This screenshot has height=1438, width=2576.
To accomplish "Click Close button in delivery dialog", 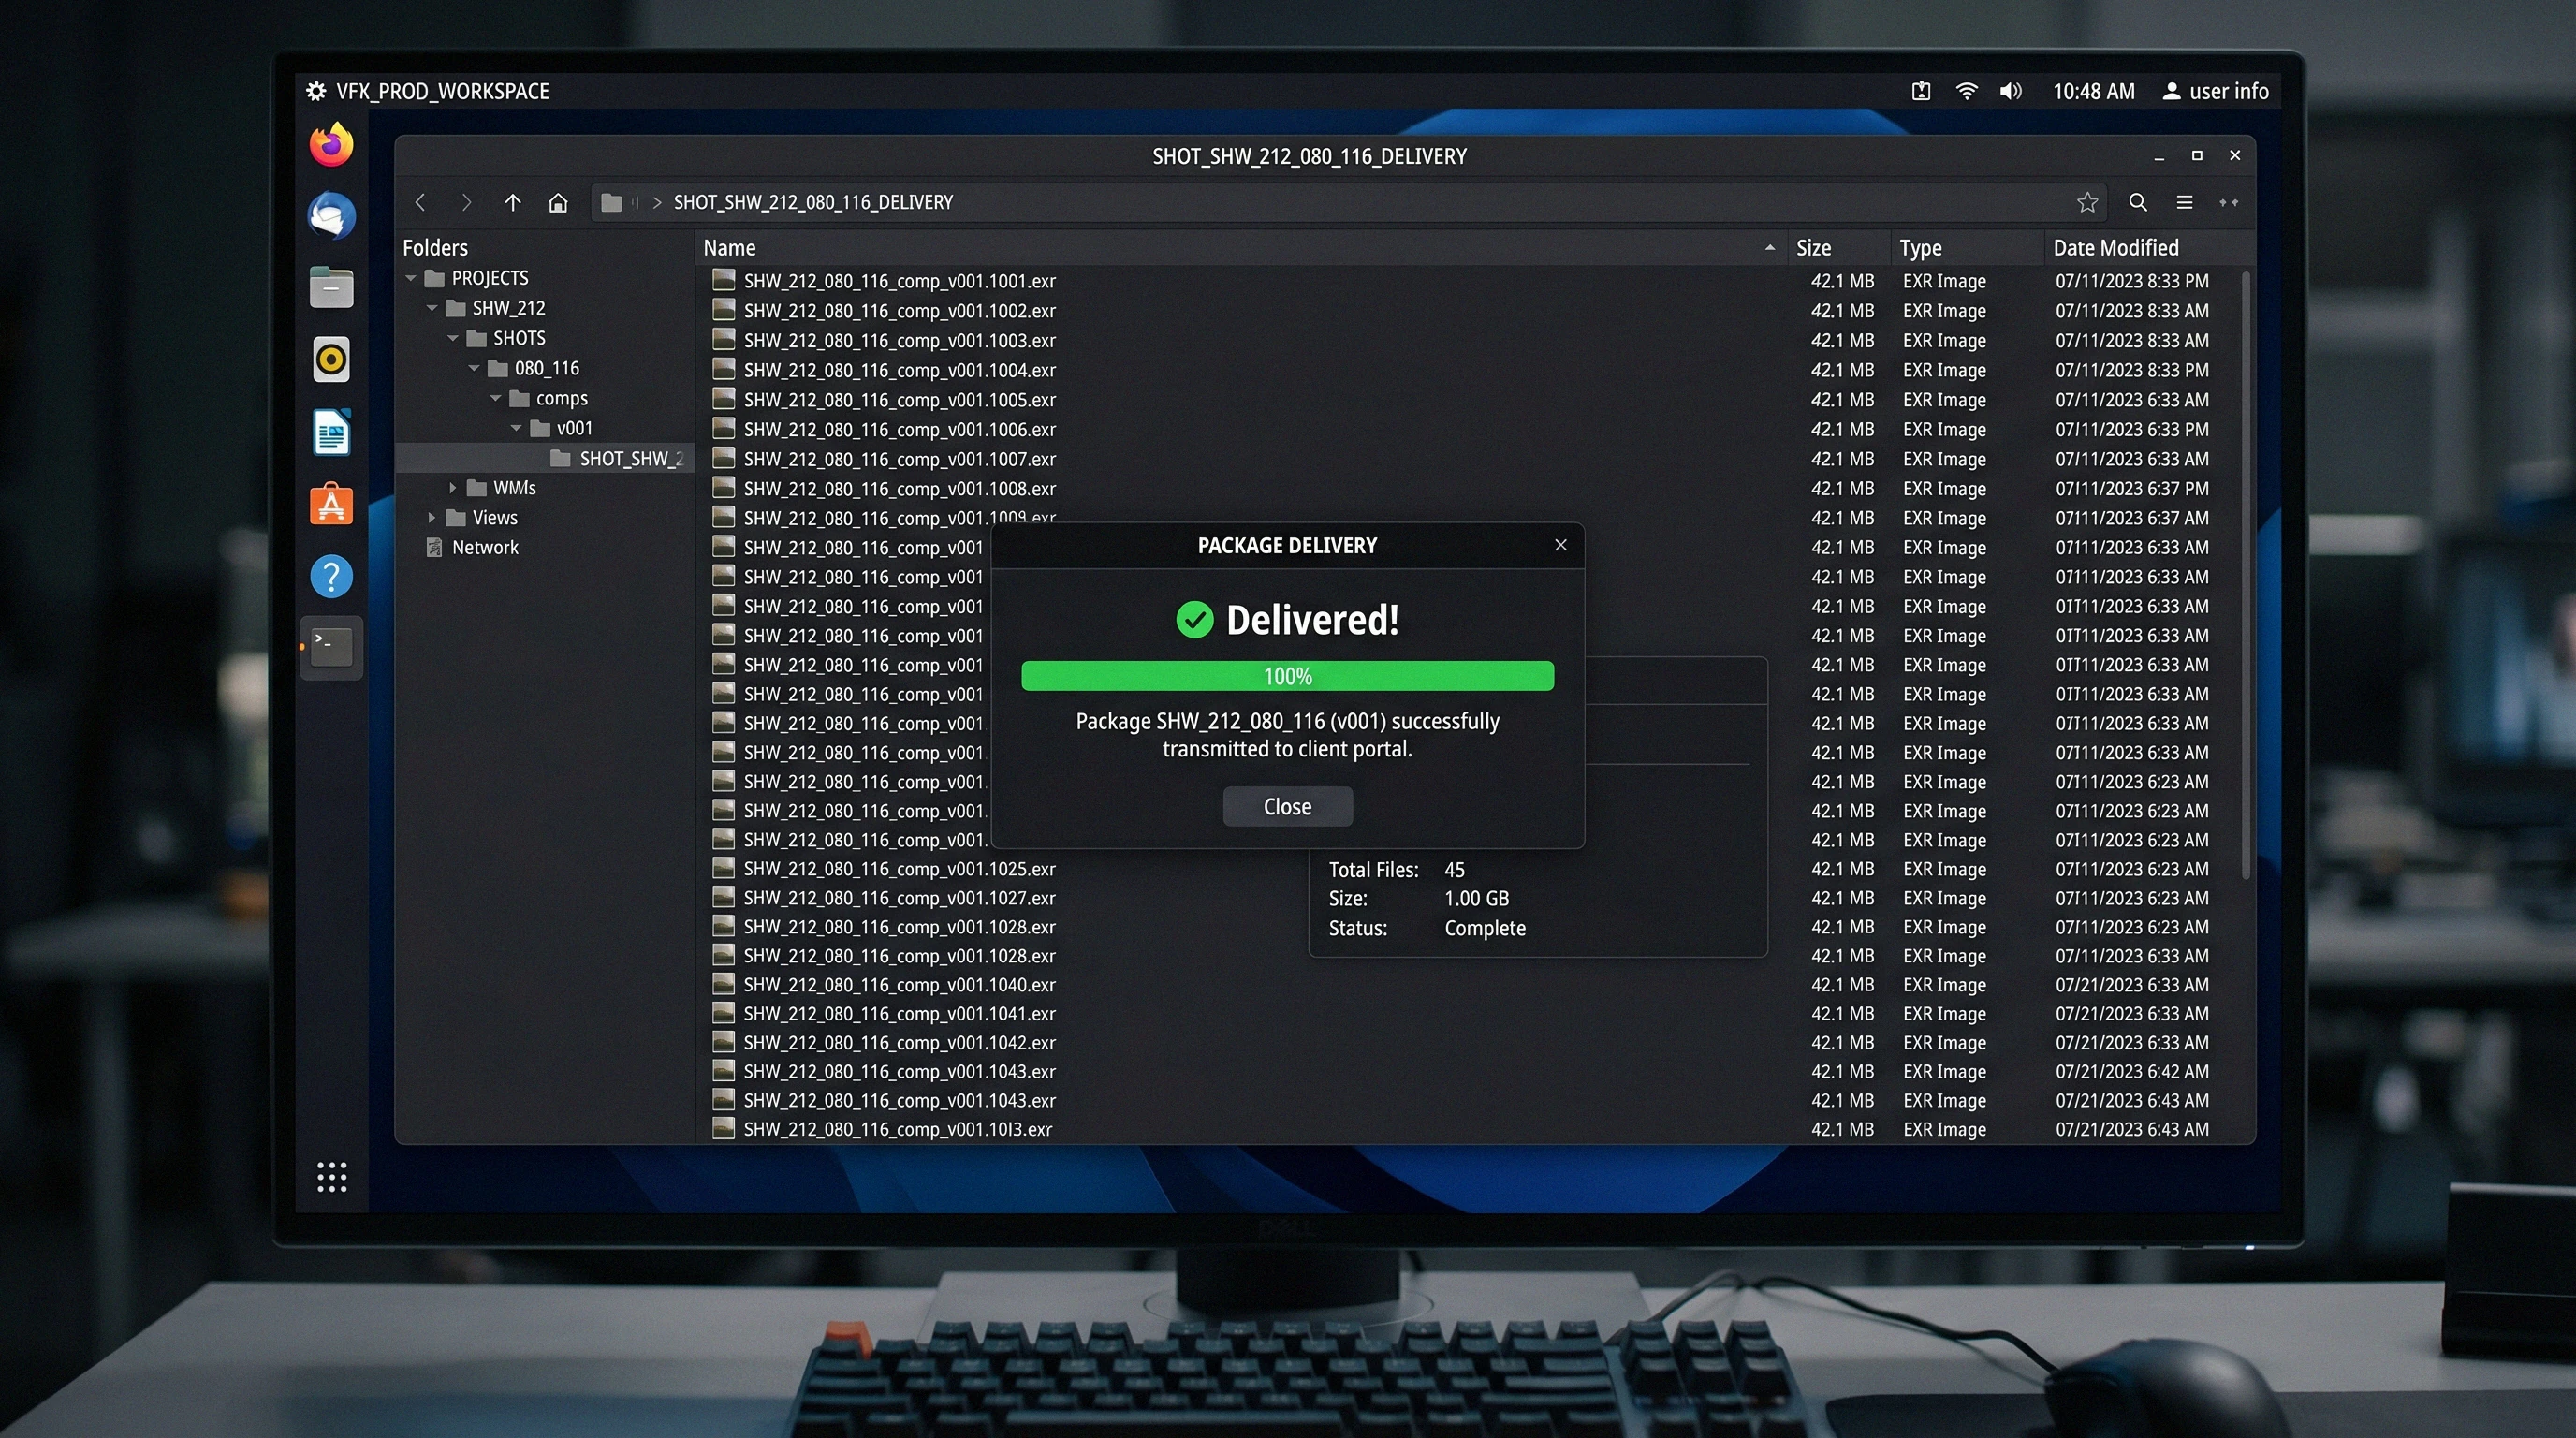I will 1287,806.
